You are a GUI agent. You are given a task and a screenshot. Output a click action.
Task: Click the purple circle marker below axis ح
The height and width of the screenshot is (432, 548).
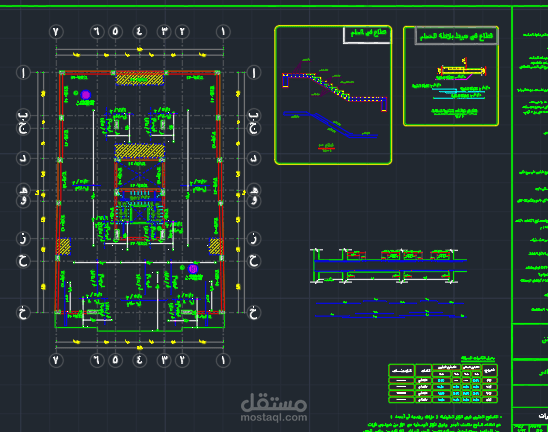click(193, 269)
